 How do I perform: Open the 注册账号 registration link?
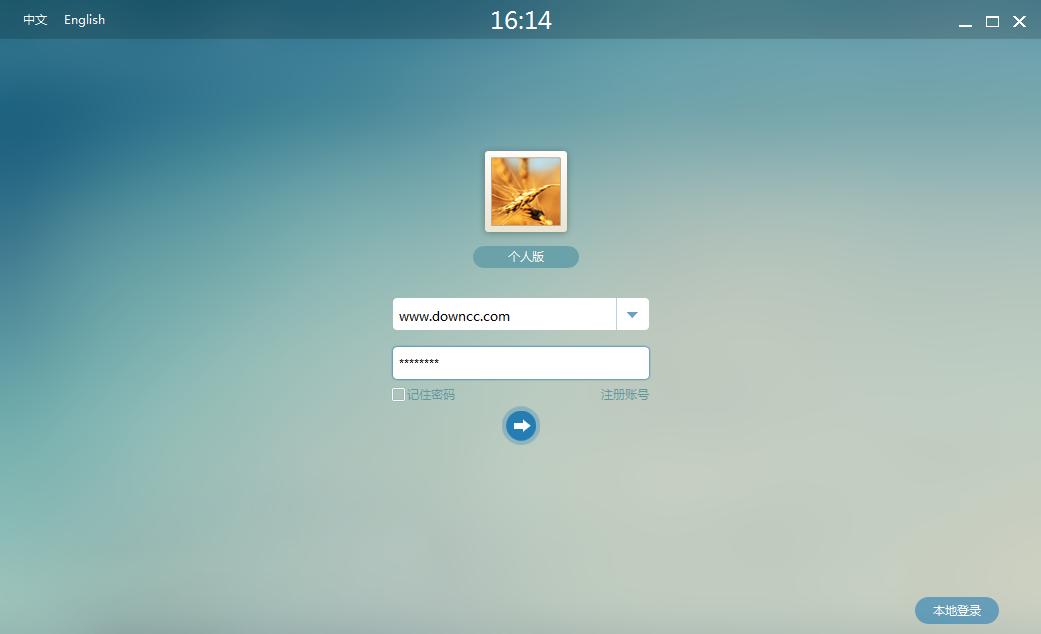[624, 395]
